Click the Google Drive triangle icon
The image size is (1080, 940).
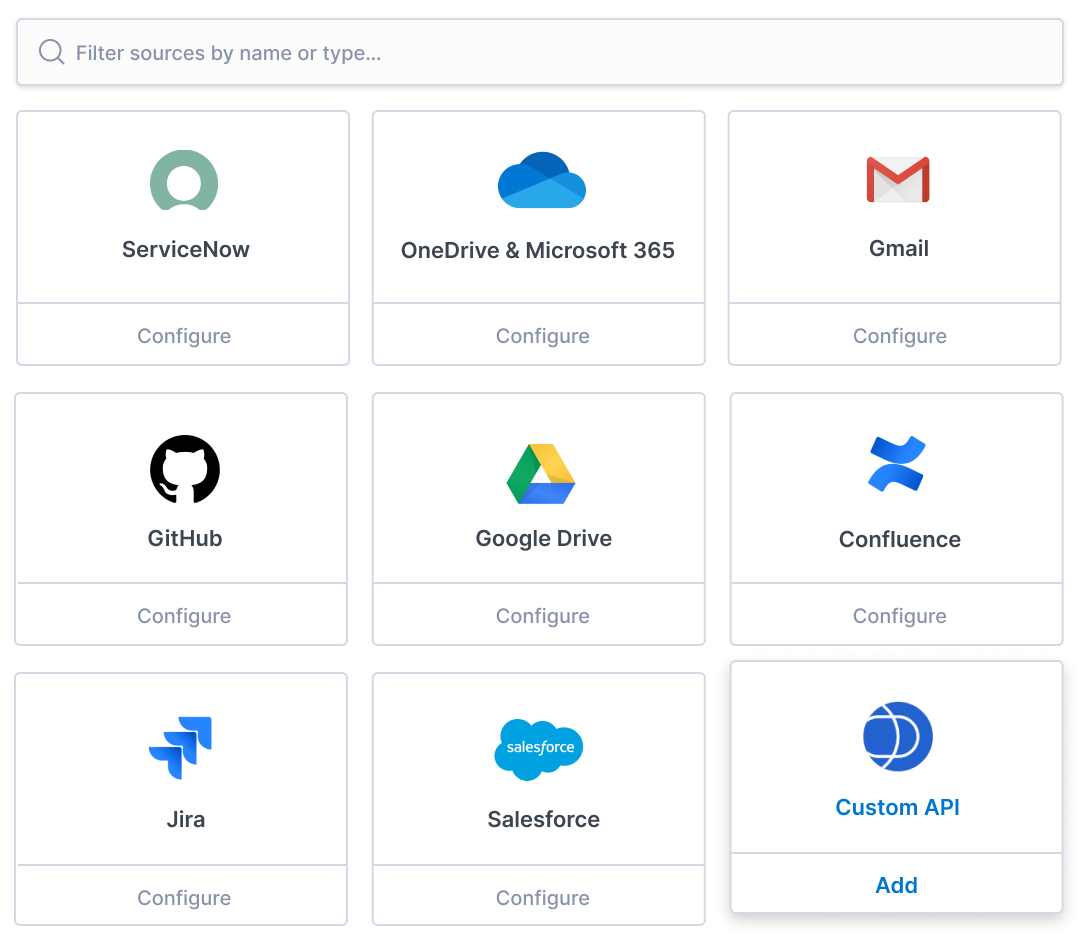pos(541,474)
